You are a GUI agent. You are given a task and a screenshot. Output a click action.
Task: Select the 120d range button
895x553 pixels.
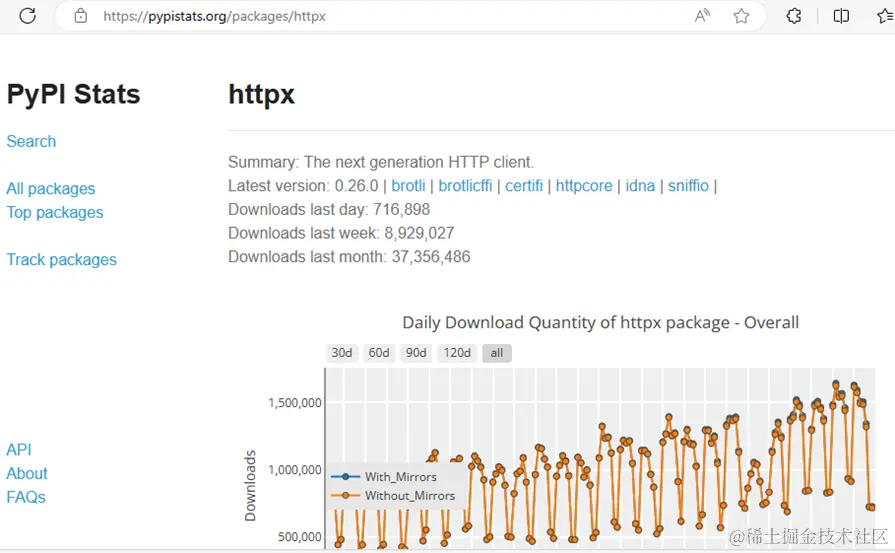[457, 353]
